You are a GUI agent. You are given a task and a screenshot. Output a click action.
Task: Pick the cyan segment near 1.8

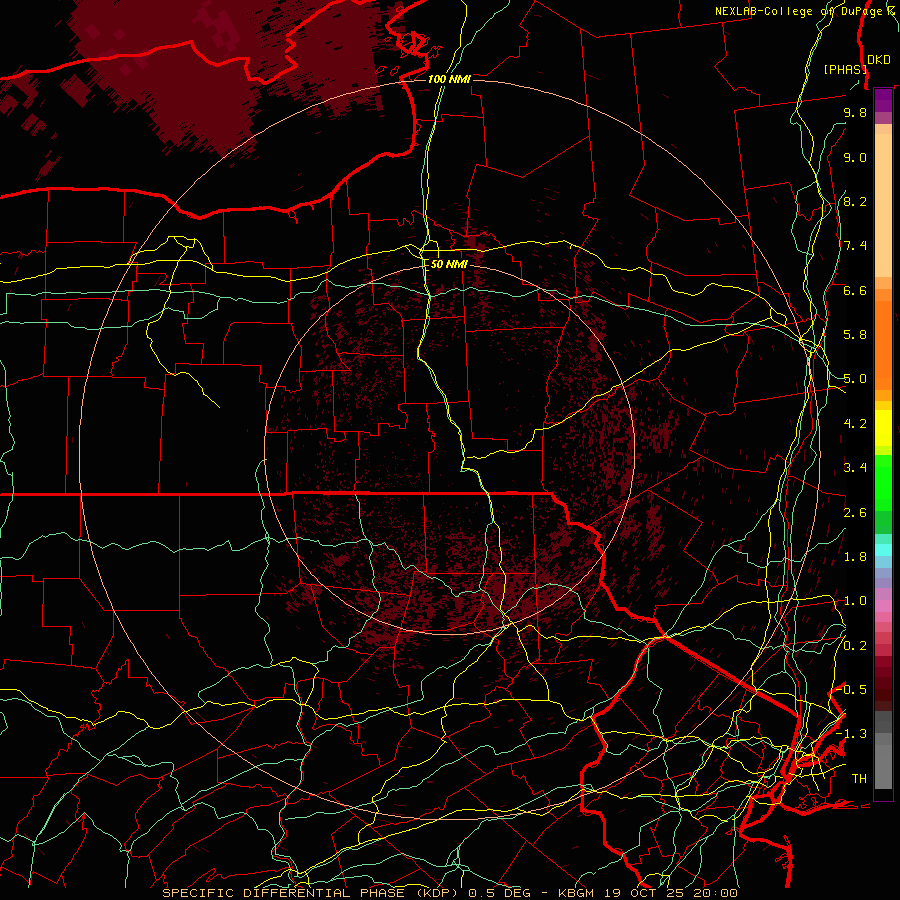tap(883, 550)
